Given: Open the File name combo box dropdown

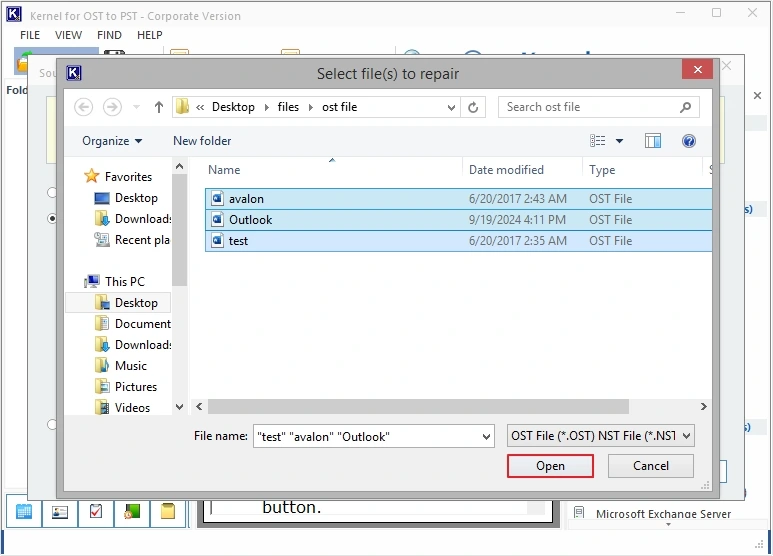Looking at the screenshot, I should (486, 437).
